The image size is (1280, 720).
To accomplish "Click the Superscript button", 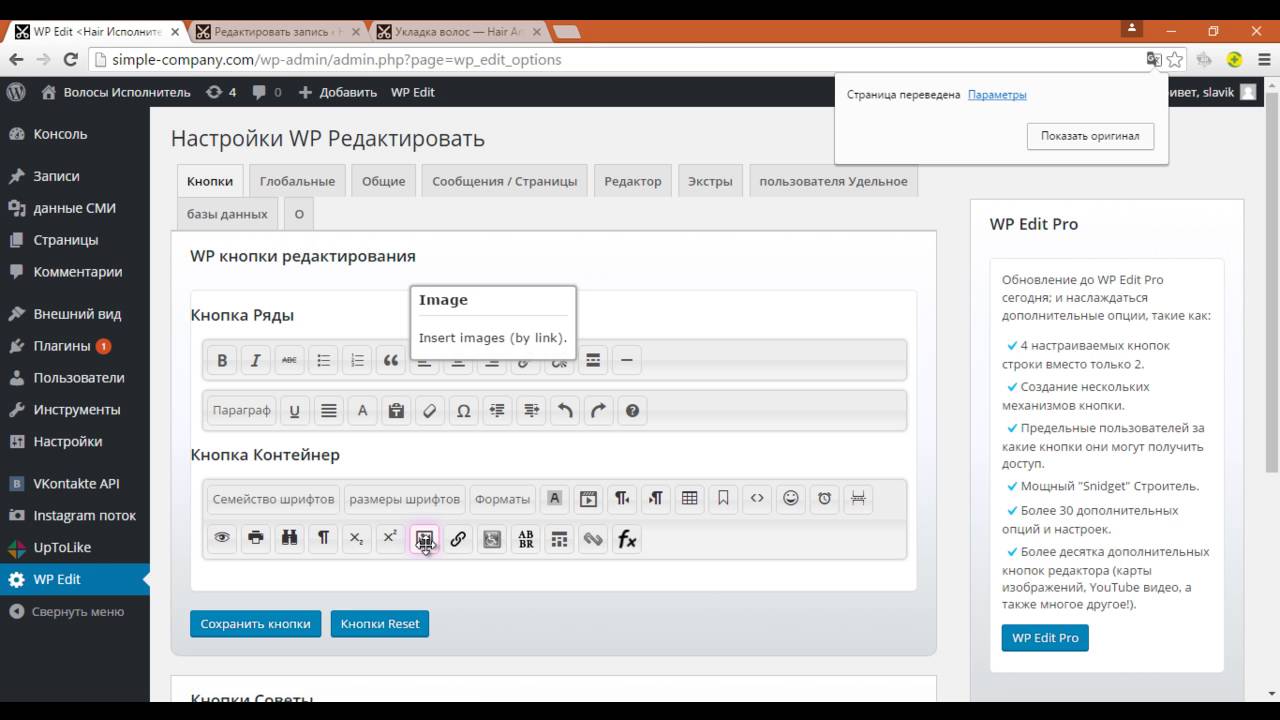I will point(391,539).
